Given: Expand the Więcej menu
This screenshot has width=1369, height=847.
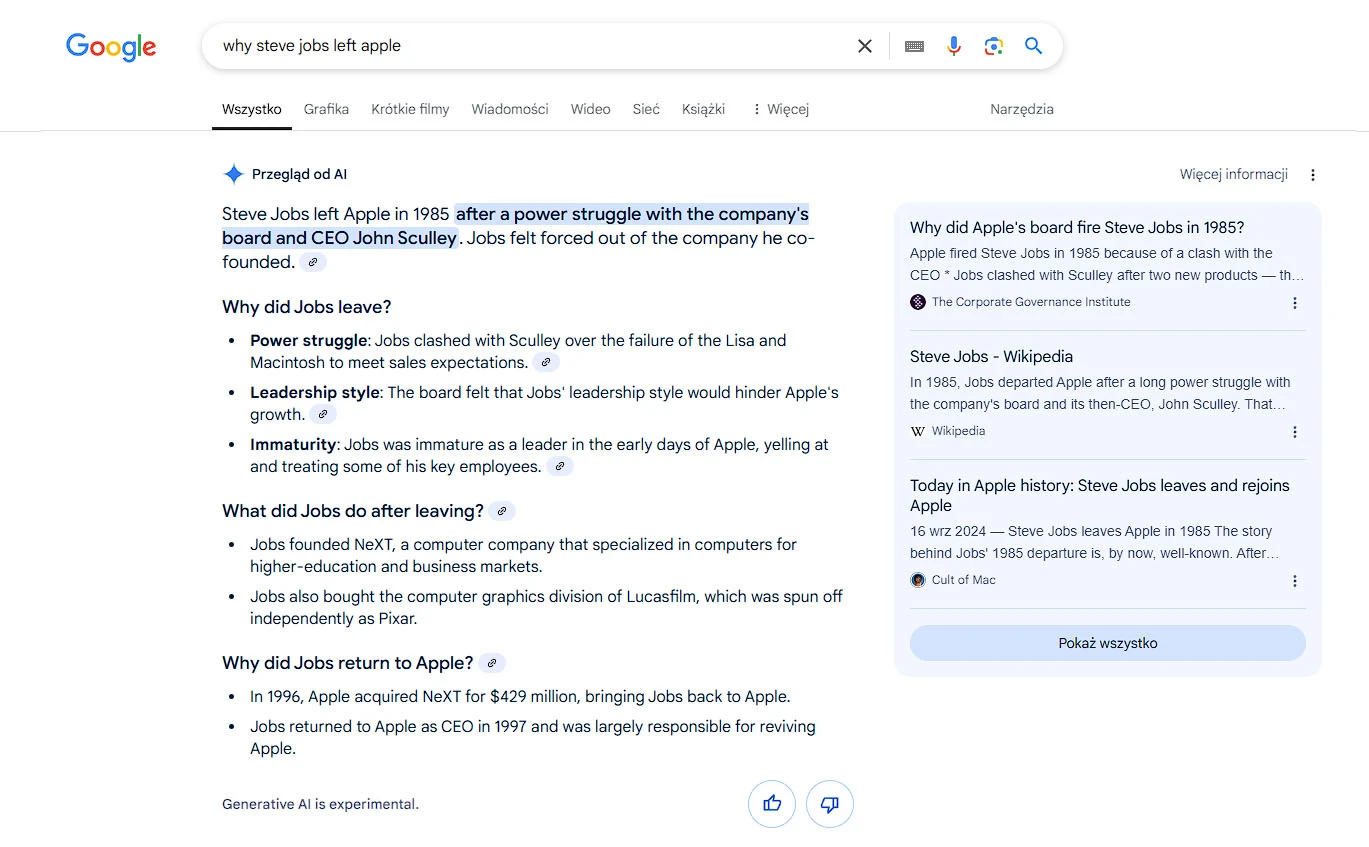Looking at the screenshot, I should [x=780, y=109].
